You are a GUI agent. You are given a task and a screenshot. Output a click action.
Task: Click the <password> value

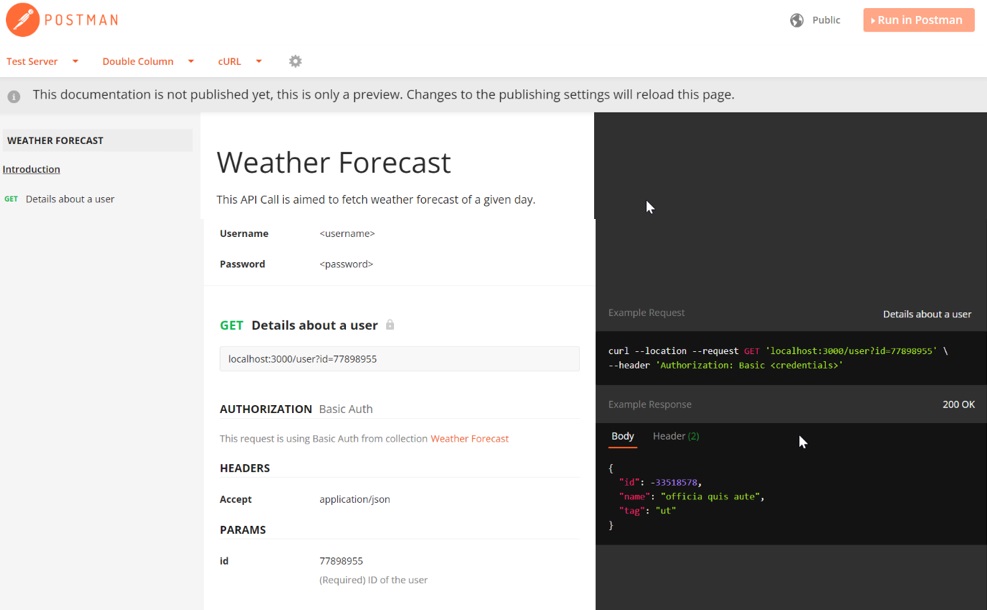tap(346, 264)
